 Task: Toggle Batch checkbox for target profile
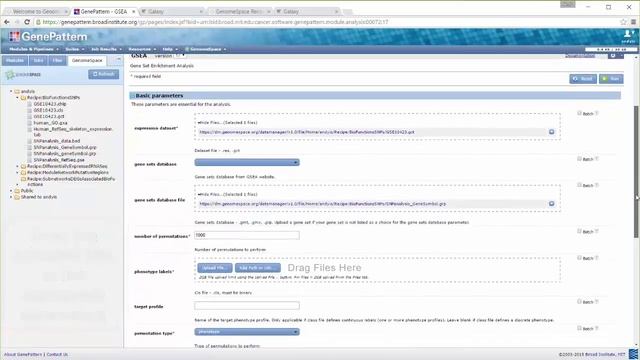579,301
